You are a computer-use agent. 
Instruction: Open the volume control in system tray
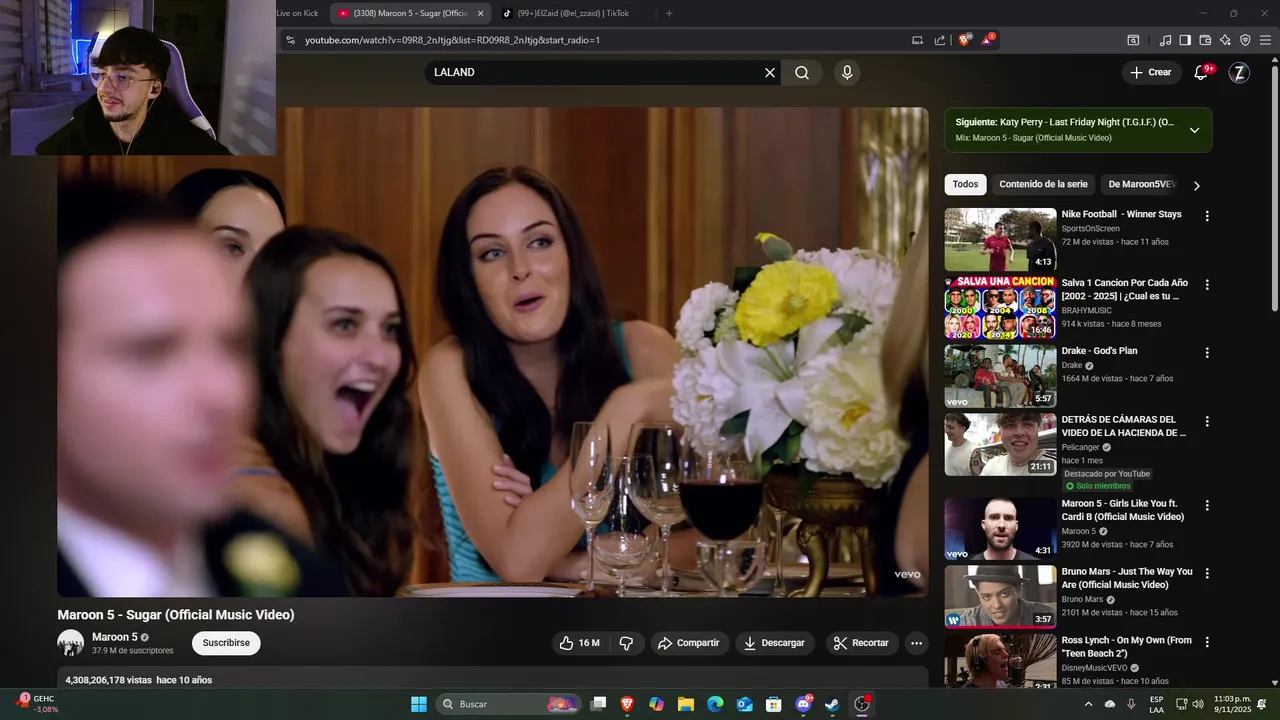click(1198, 704)
